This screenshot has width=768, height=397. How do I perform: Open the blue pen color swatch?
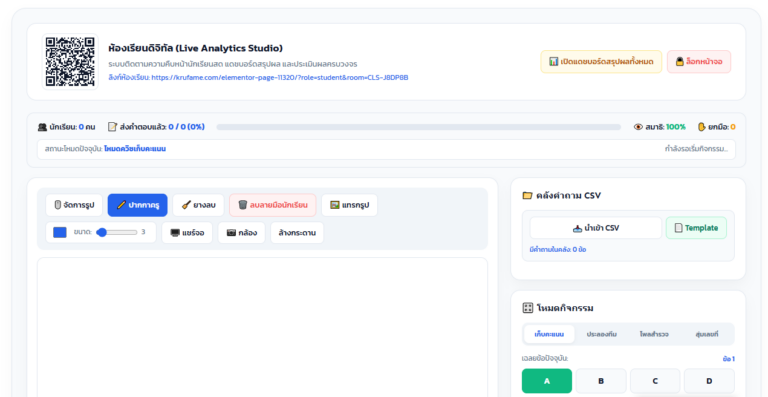click(60, 233)
